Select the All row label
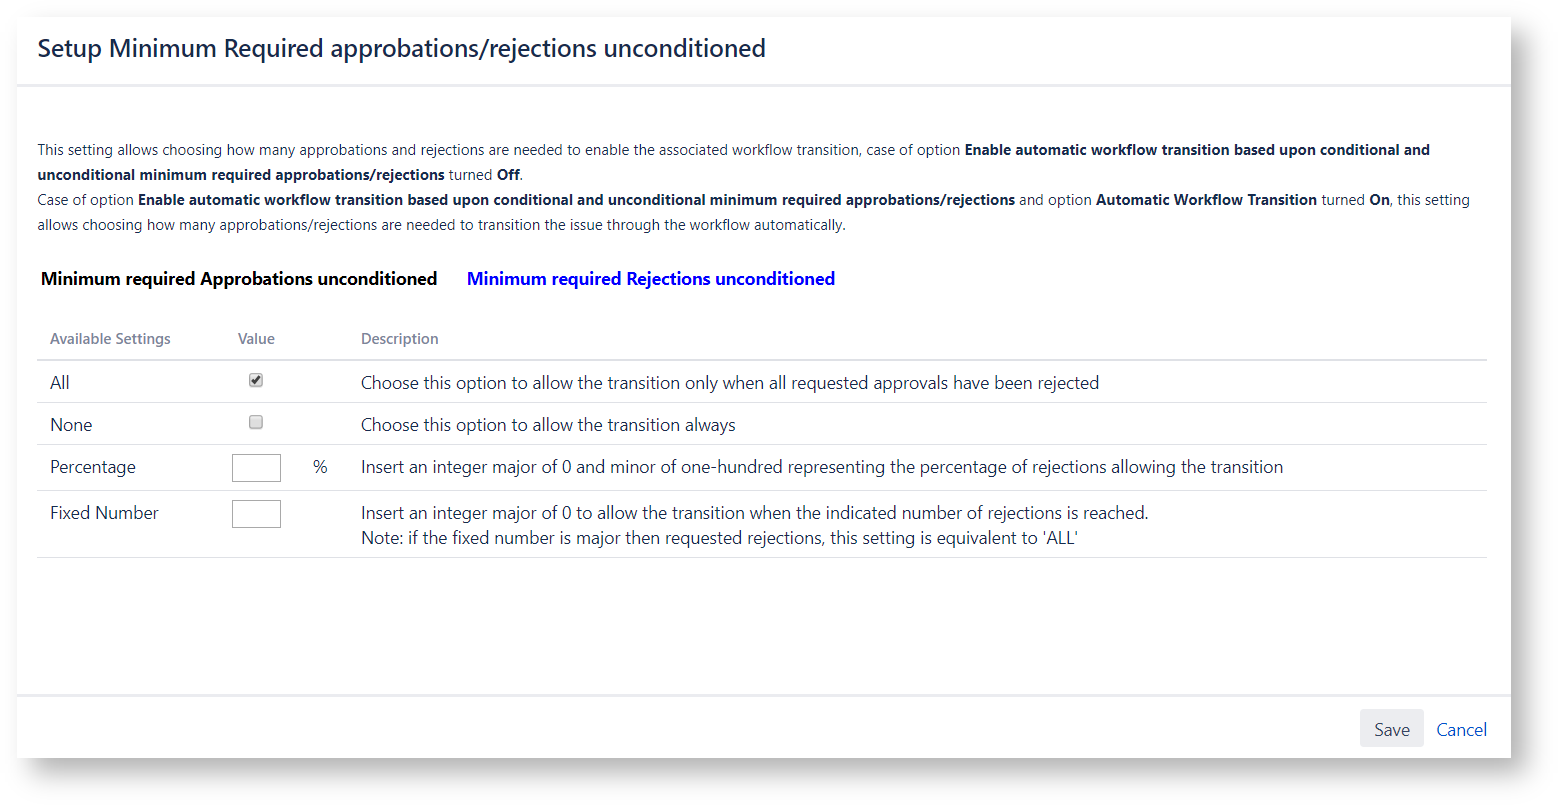Image resolution: width=1559 pixels, height=806 pixels. pyautogui.click(x=60, y=383)
